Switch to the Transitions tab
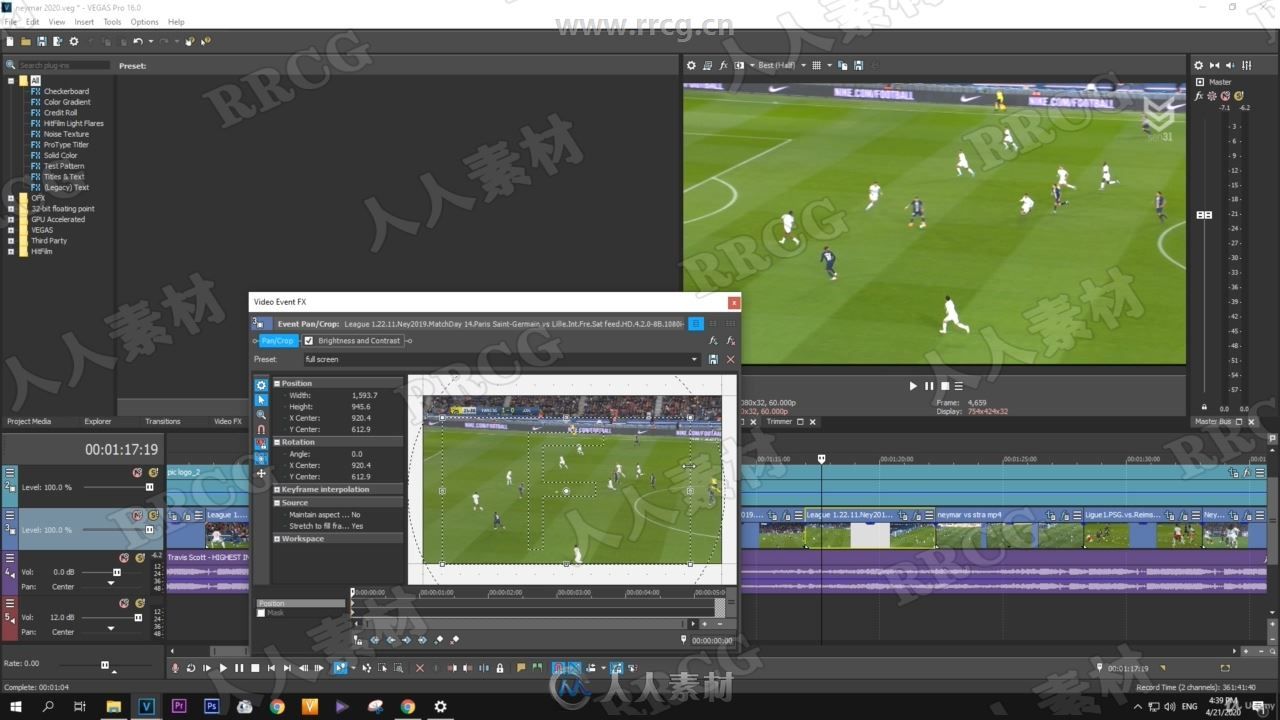This screenshot has height=720, width=1280. click(x=163, y=421)
